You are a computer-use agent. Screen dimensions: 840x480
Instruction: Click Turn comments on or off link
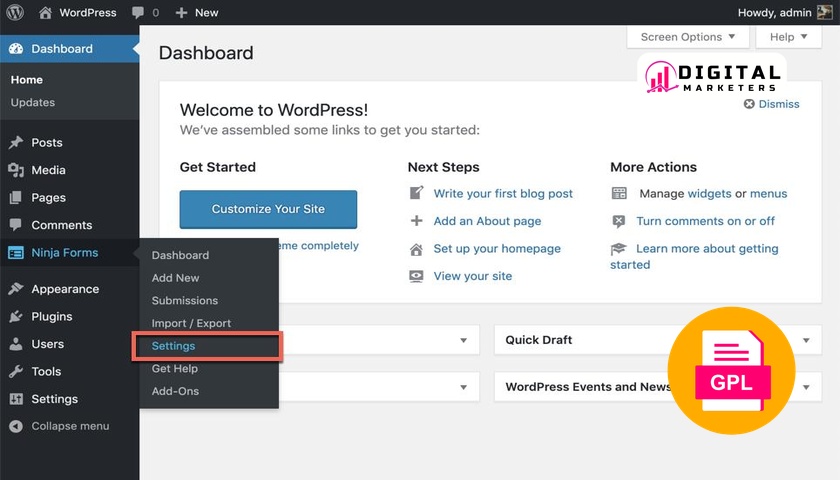click(x=706, y=221)
